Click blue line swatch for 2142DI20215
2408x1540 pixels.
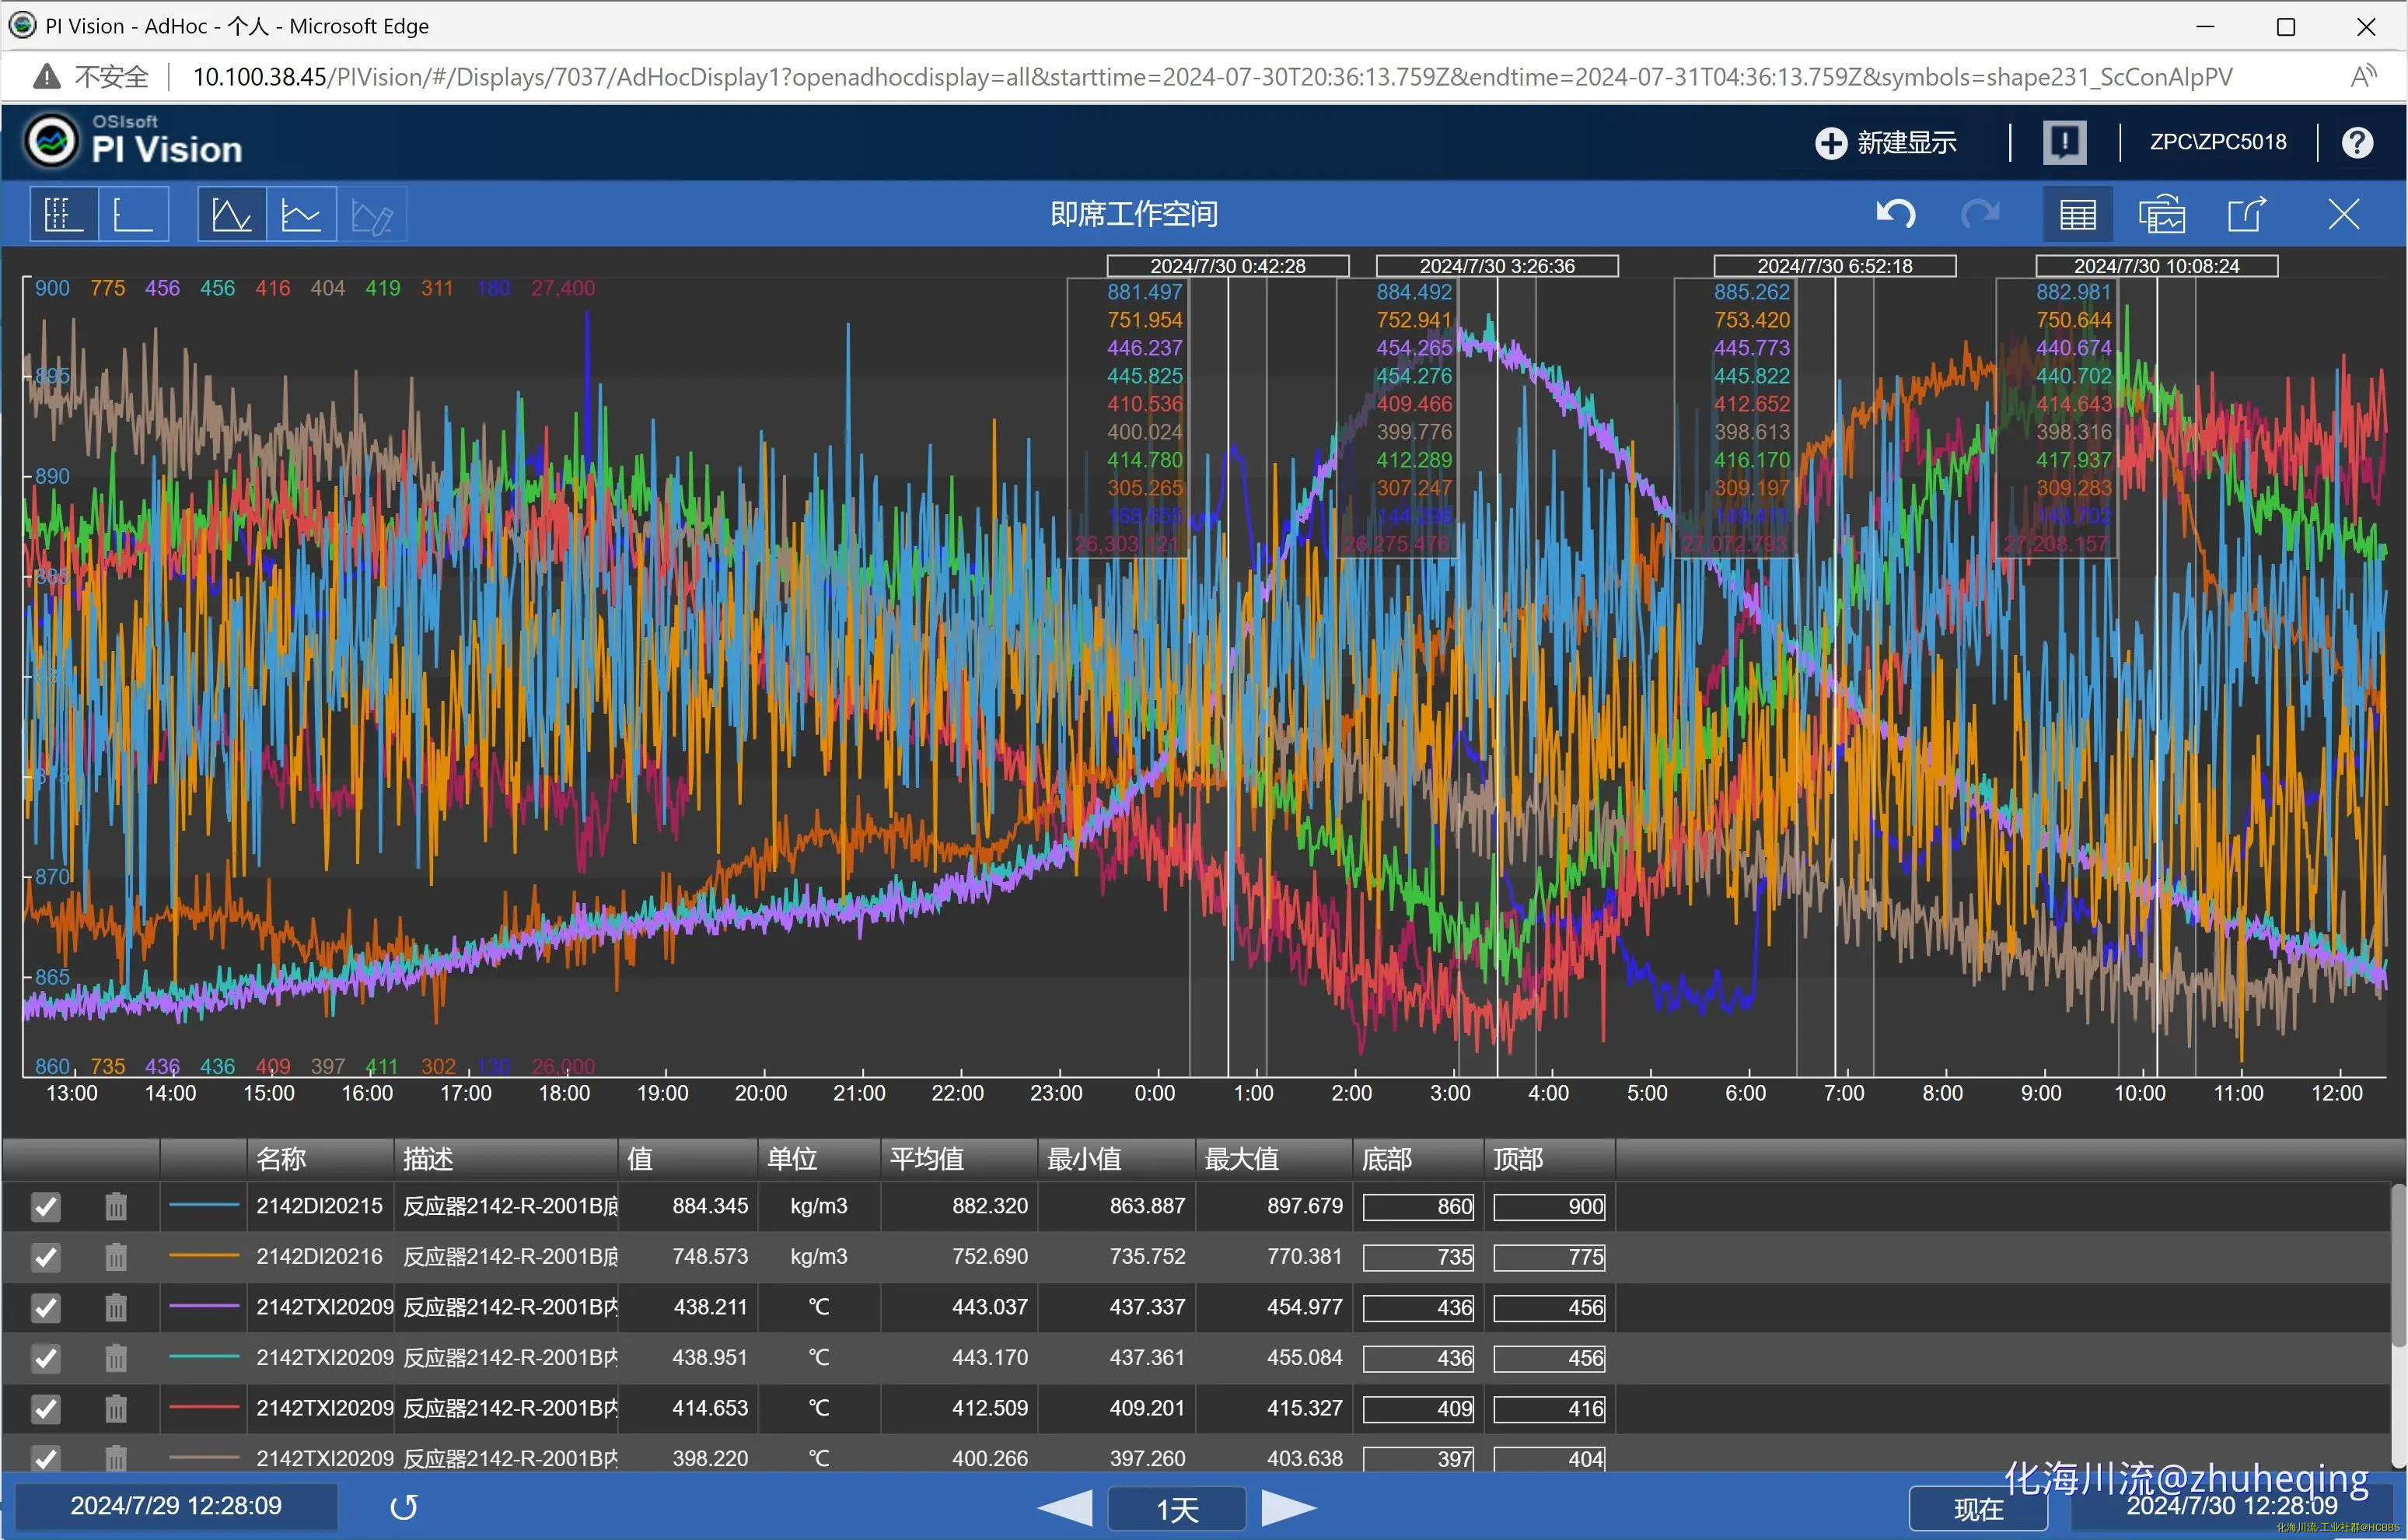click(x=204, y=1206)
